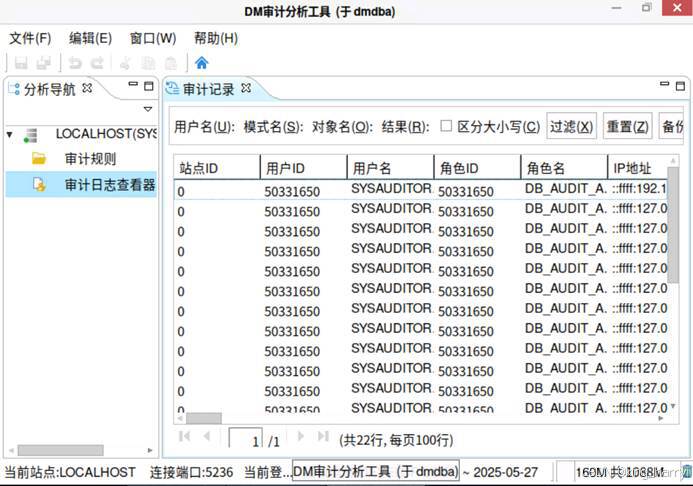Minimize the 审计记录 editor panel
Image resolution: width=693 pixels, height=486 pixels.
[664, 84]
